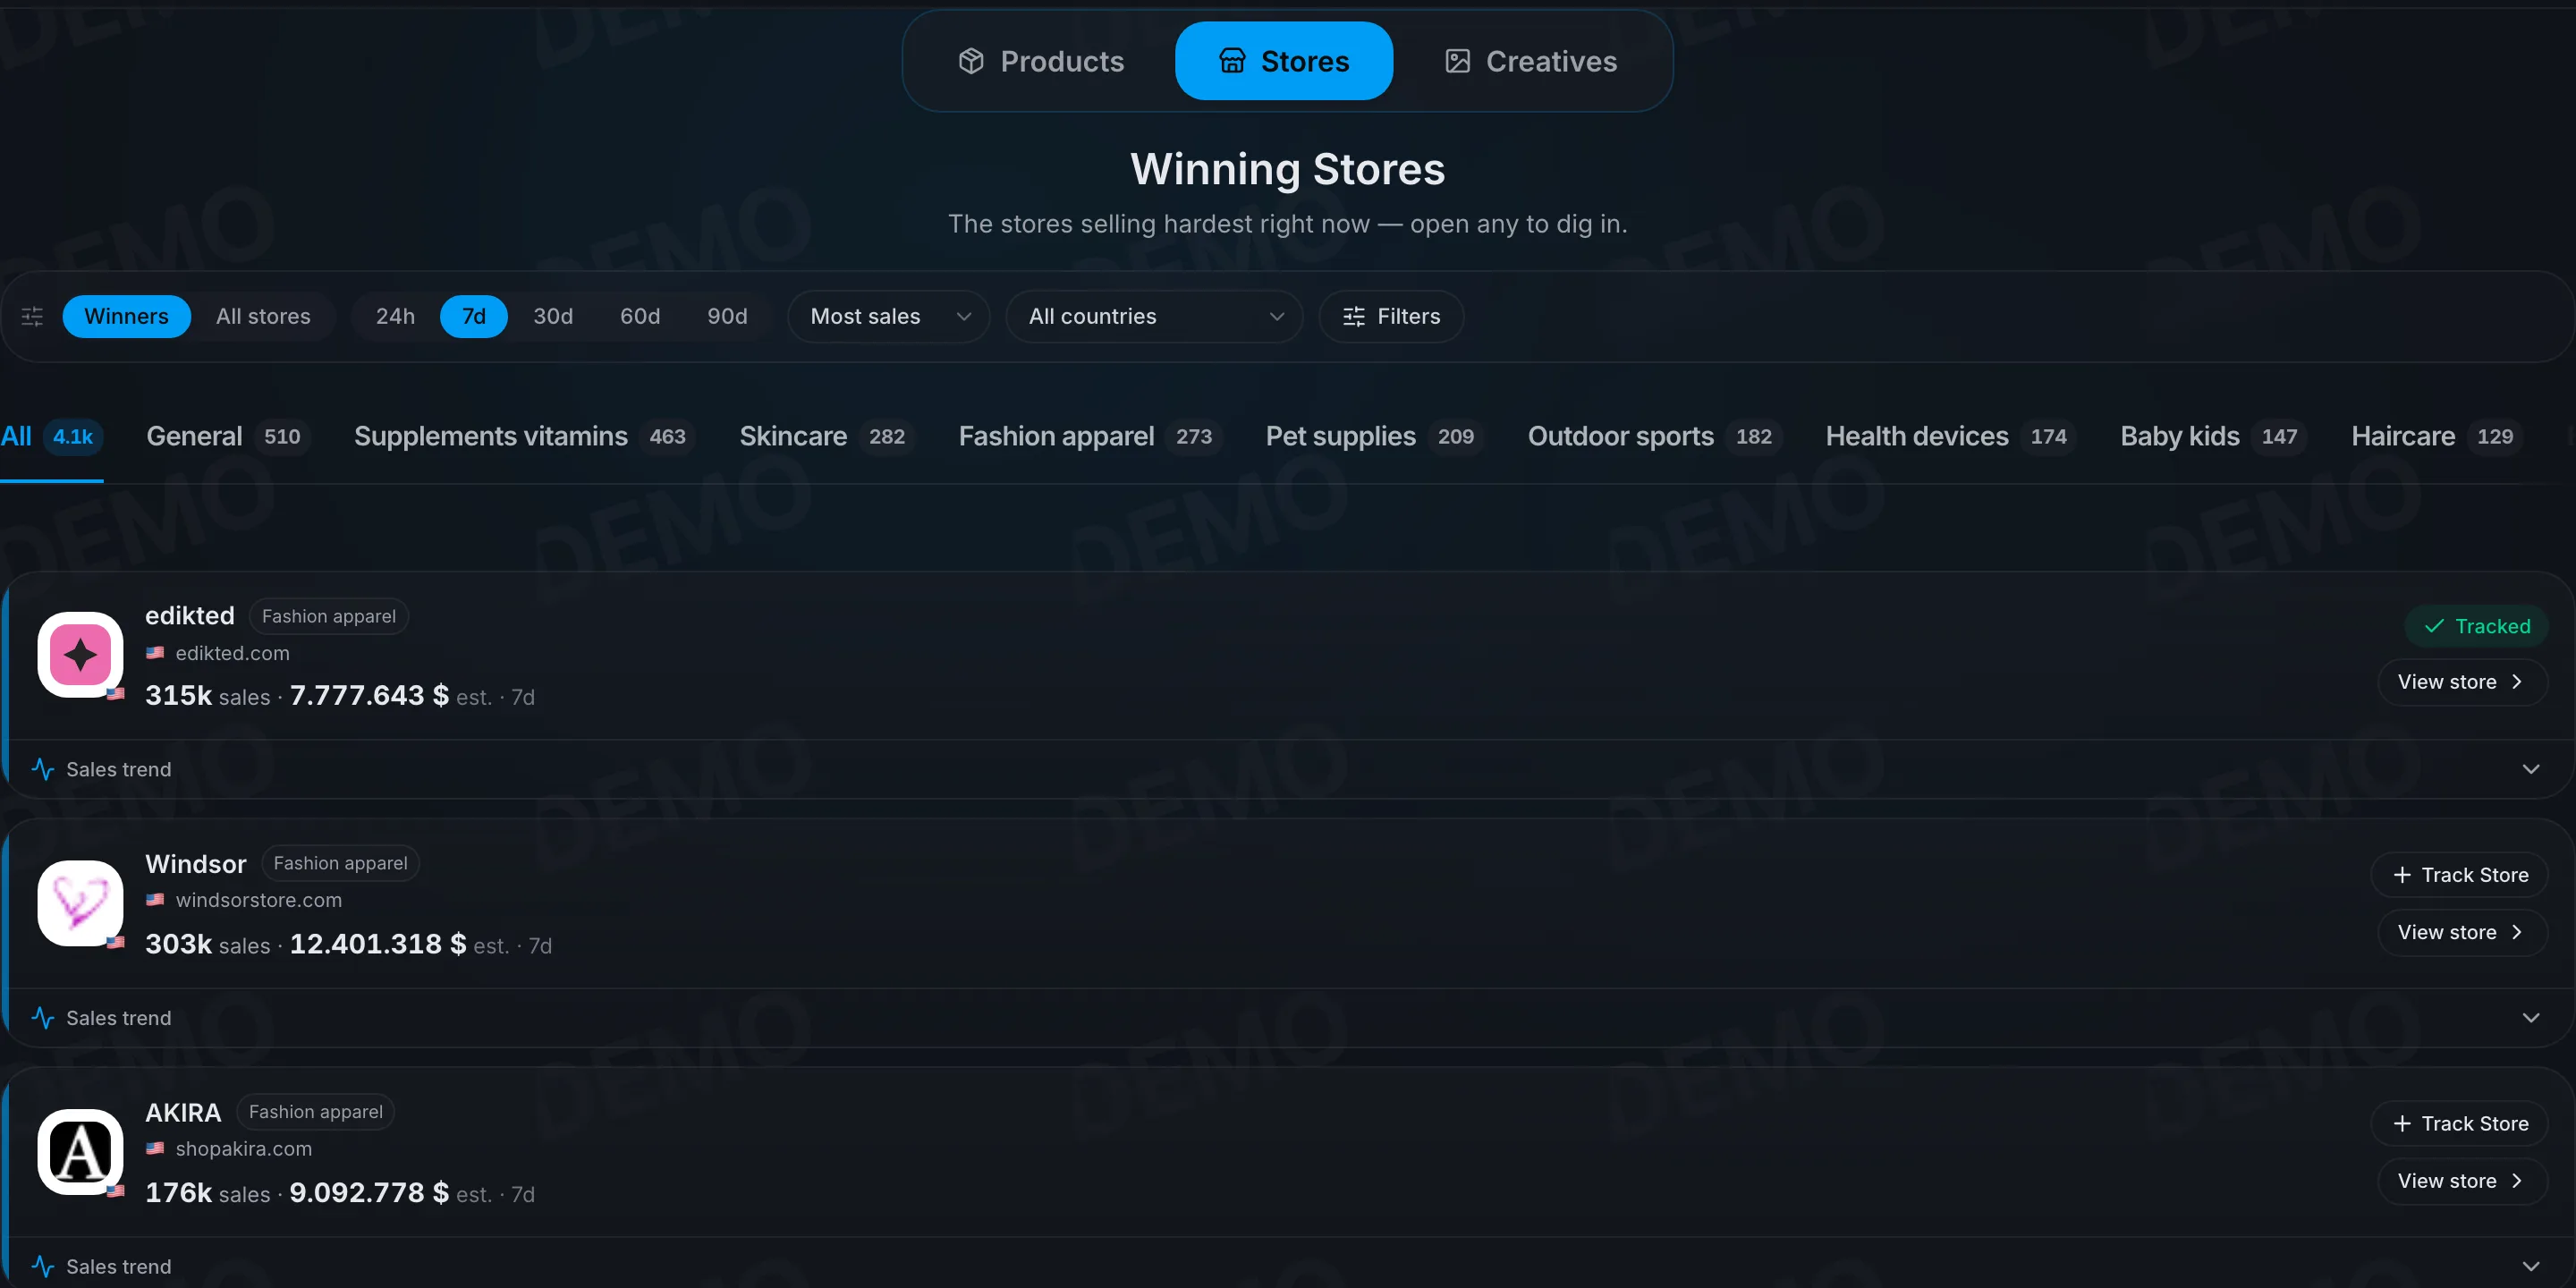Click the Fashion apparel tag on edikted
The image size is (2576, 1288).
coord(329,616)
